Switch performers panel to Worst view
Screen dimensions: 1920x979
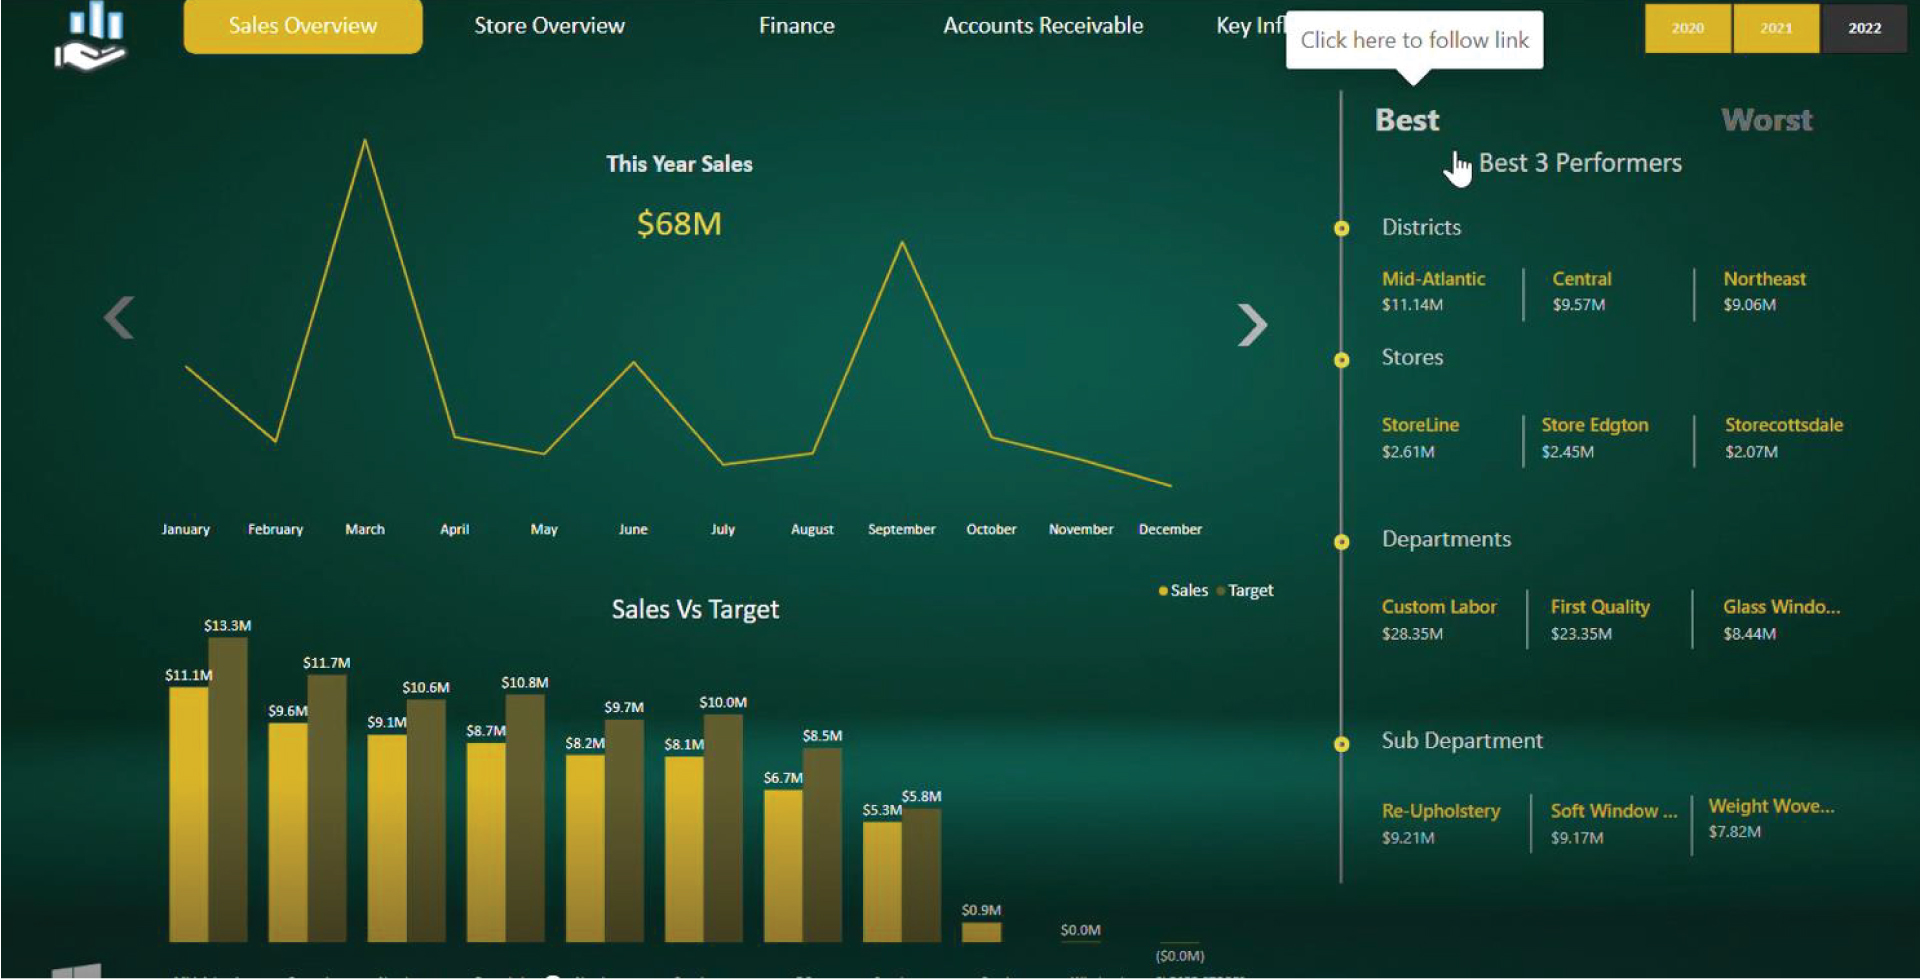tap(1766, 120)
